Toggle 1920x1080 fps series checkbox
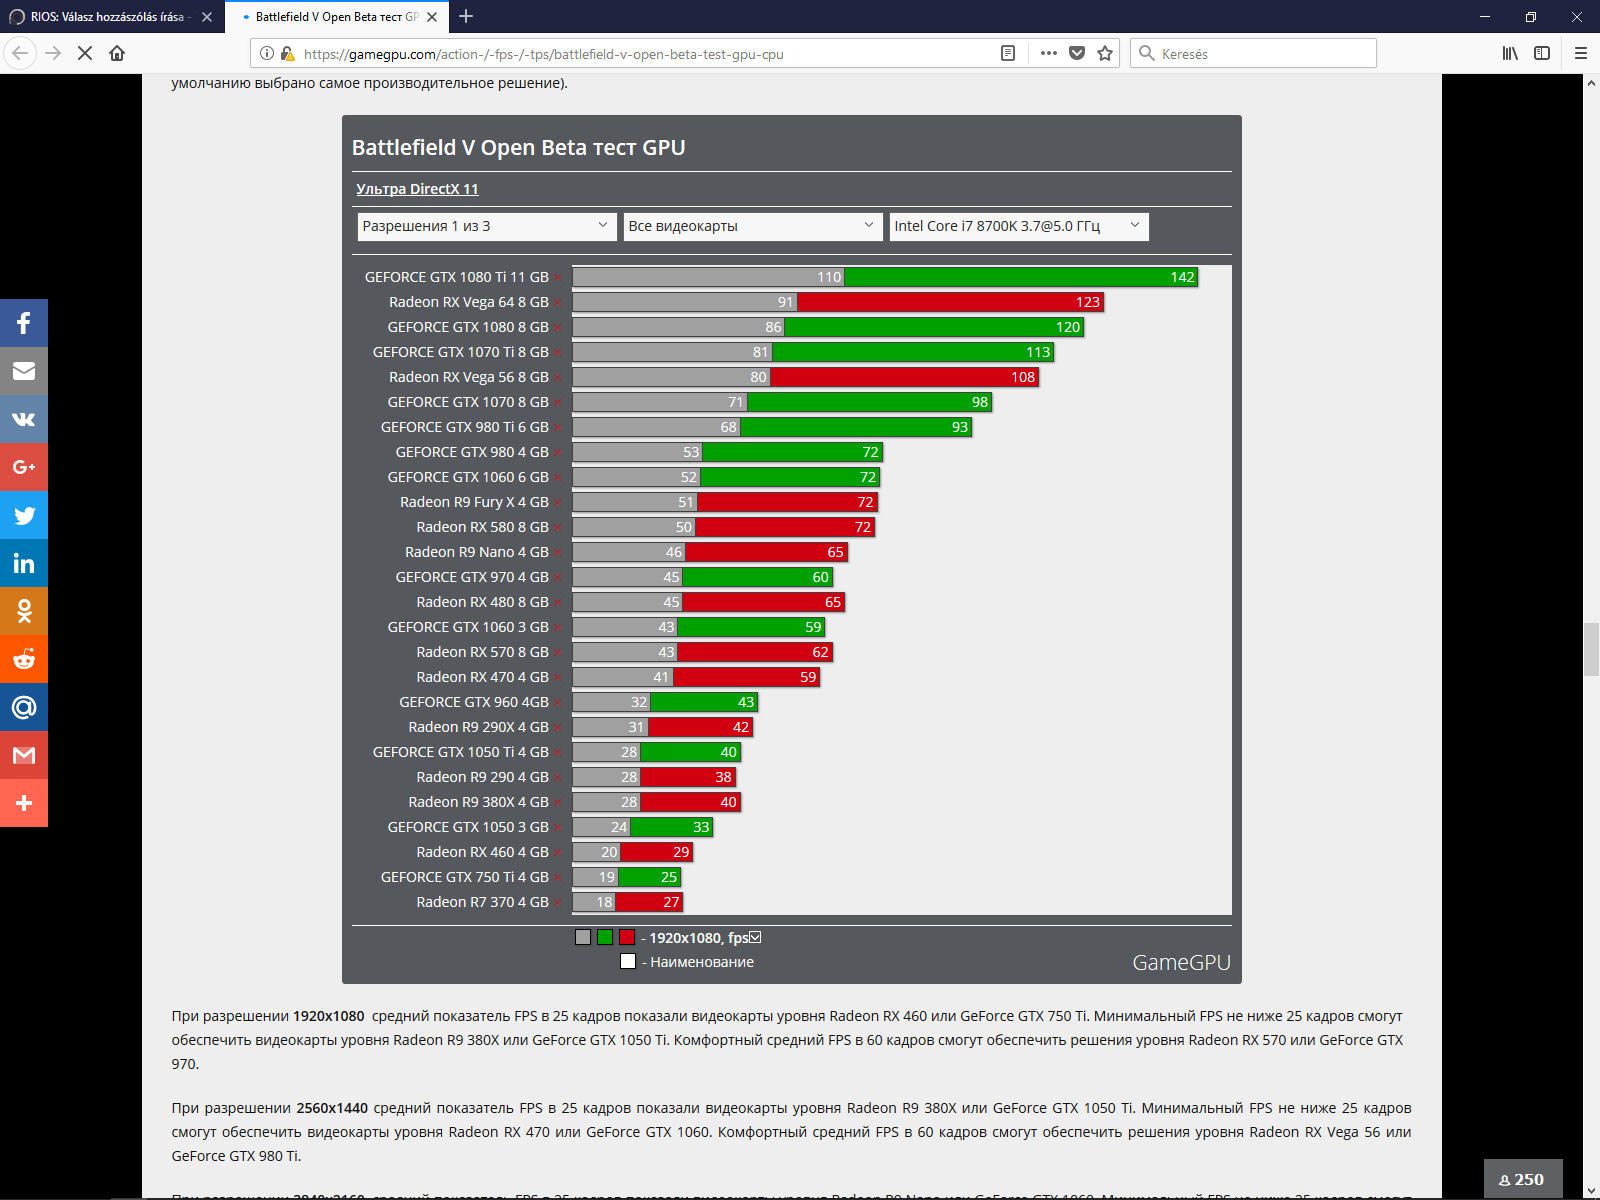 tap(755, 937)
